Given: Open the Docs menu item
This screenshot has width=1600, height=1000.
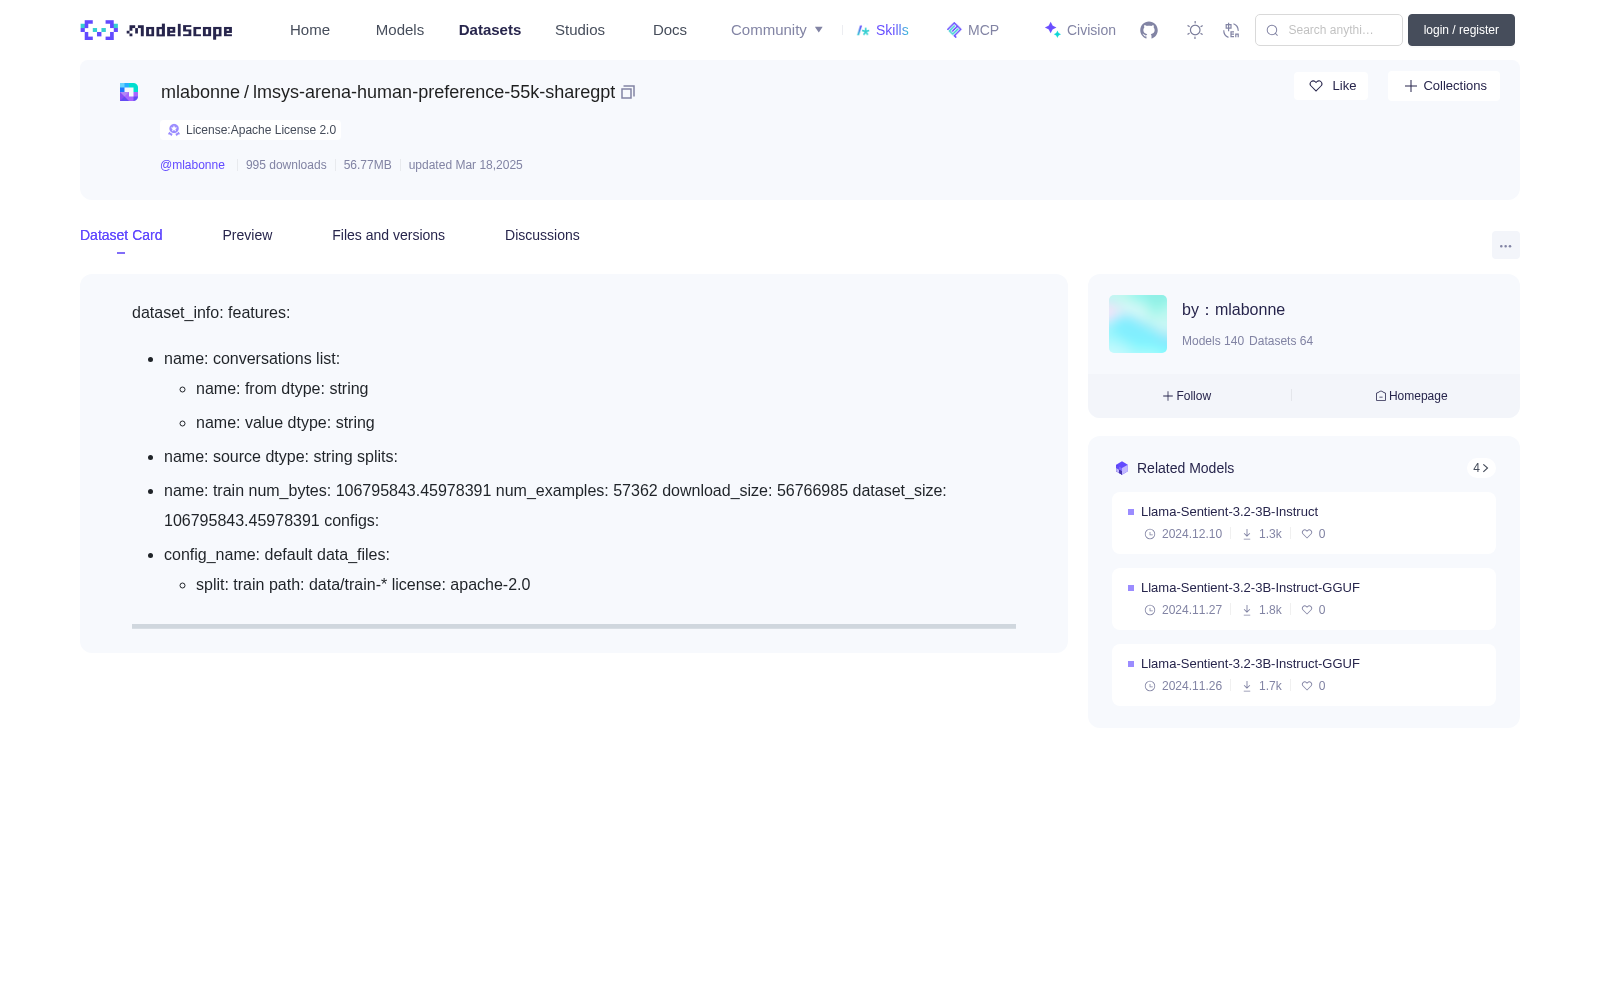Looking at the screenshot, I should [670, 30].
